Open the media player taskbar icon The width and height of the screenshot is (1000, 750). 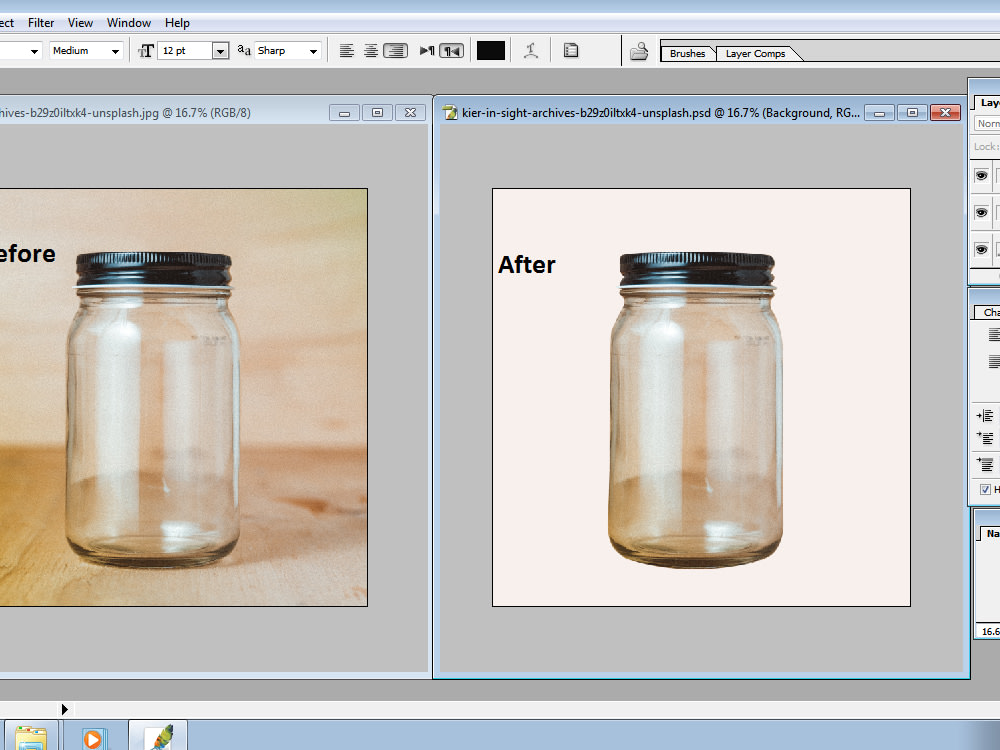[94, 737]
